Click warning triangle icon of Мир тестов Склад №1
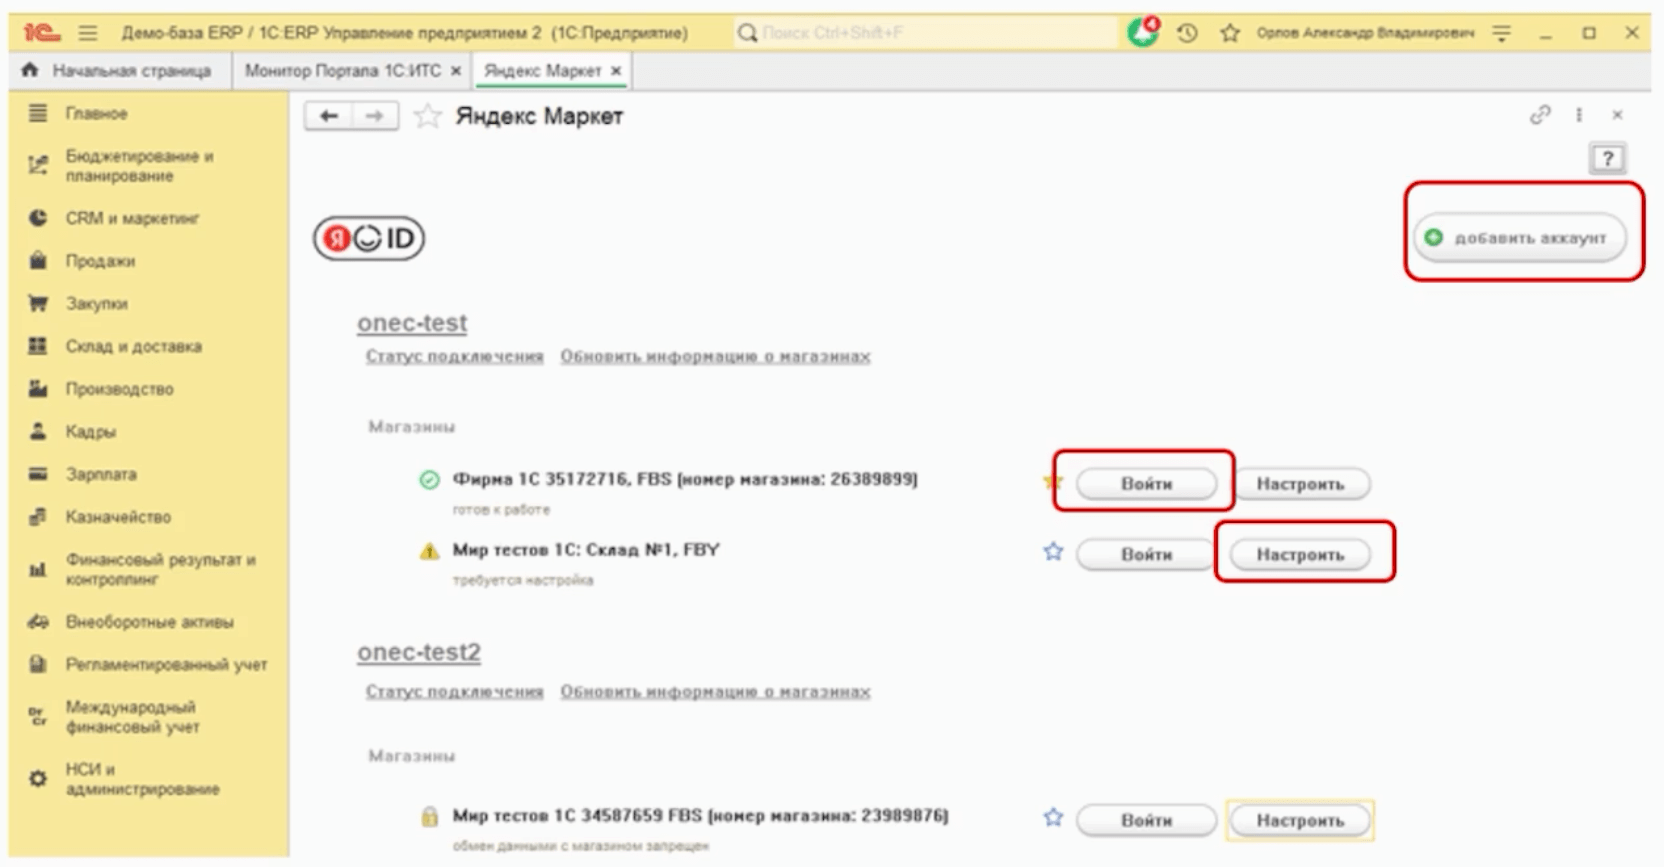The width and height of the screenshot is (1664, 867). tap(429, 551)
